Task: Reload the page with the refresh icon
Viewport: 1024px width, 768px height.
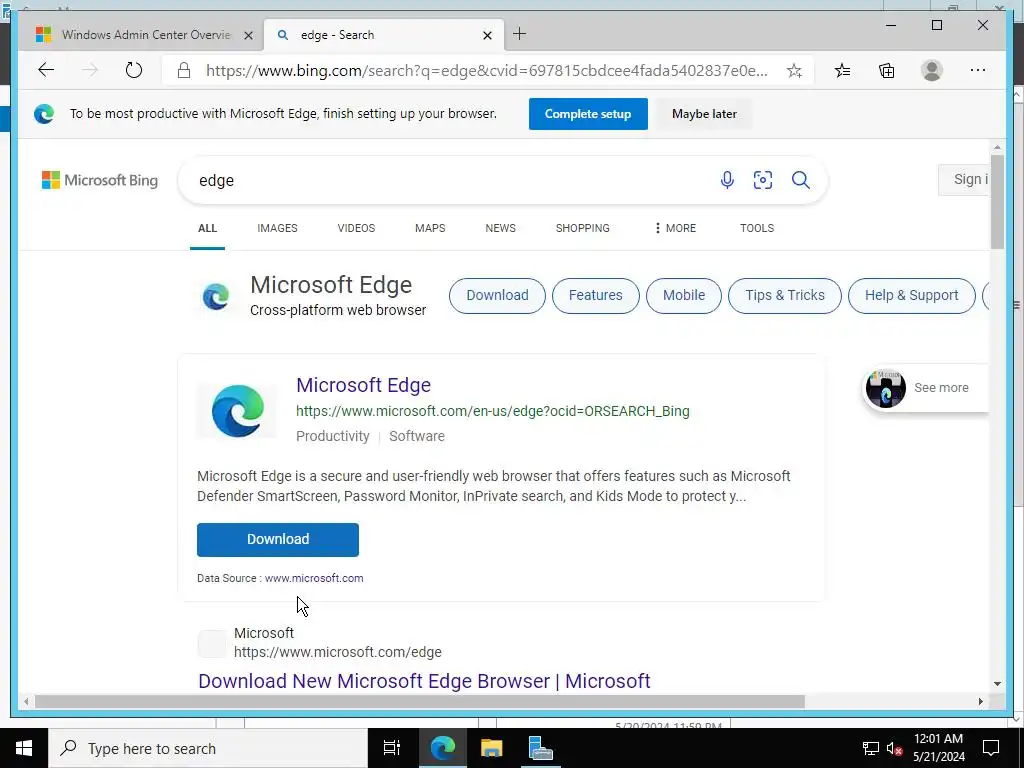Action: pos(134,70)
